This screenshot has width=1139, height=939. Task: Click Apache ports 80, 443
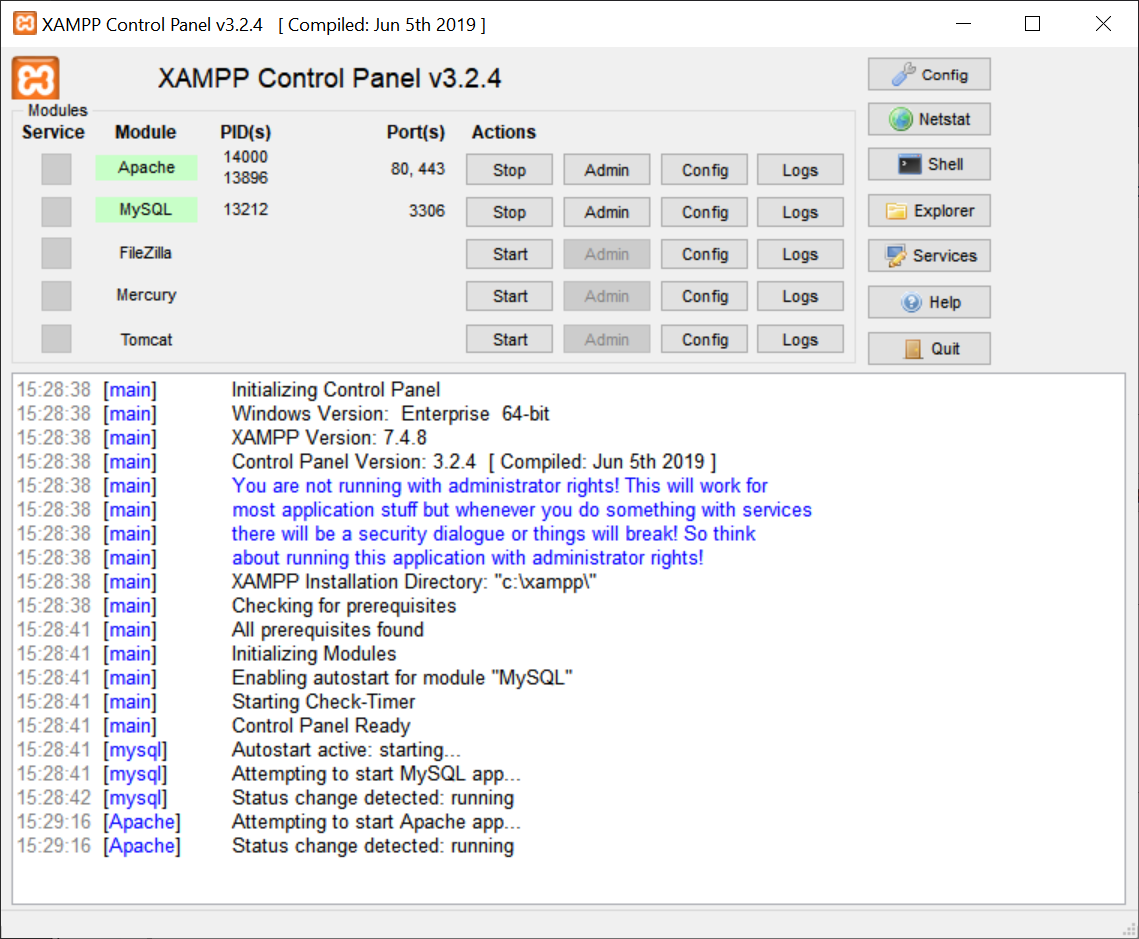point(418,169)
